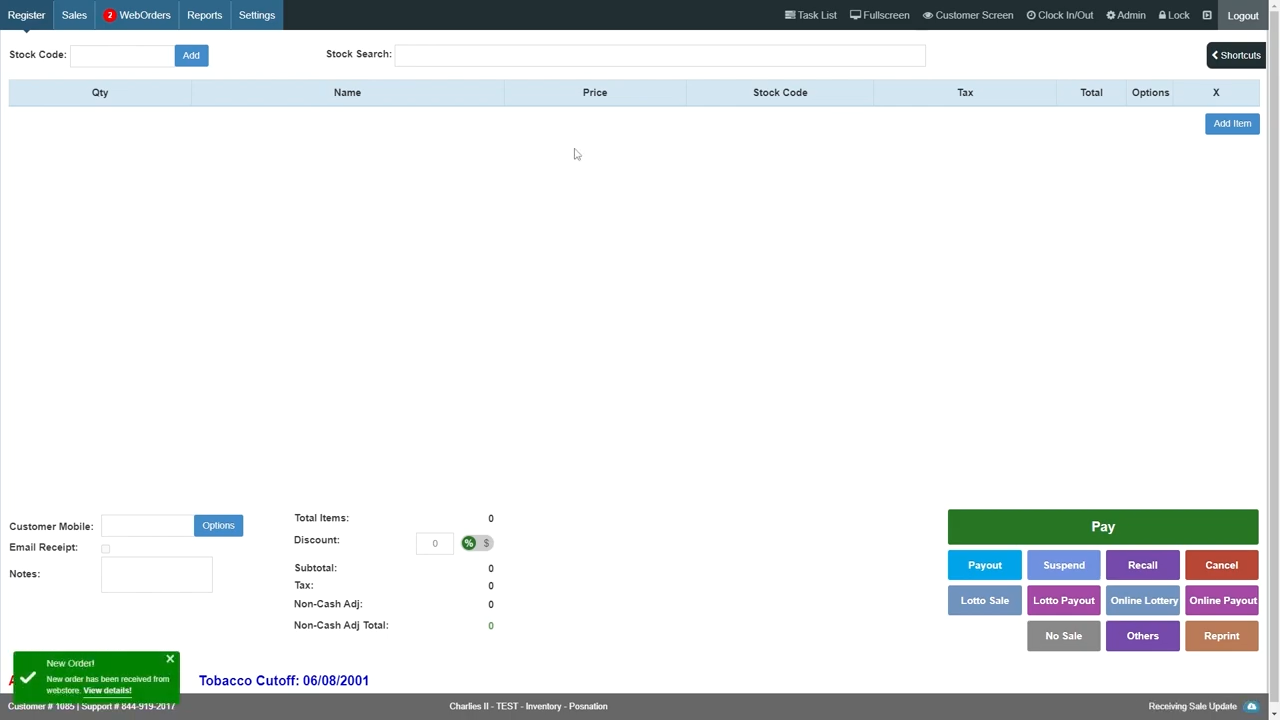The height and width of the screenshot is (720, 1280).
Task: Select the percent discount toggle option
Action: (468, 543)
